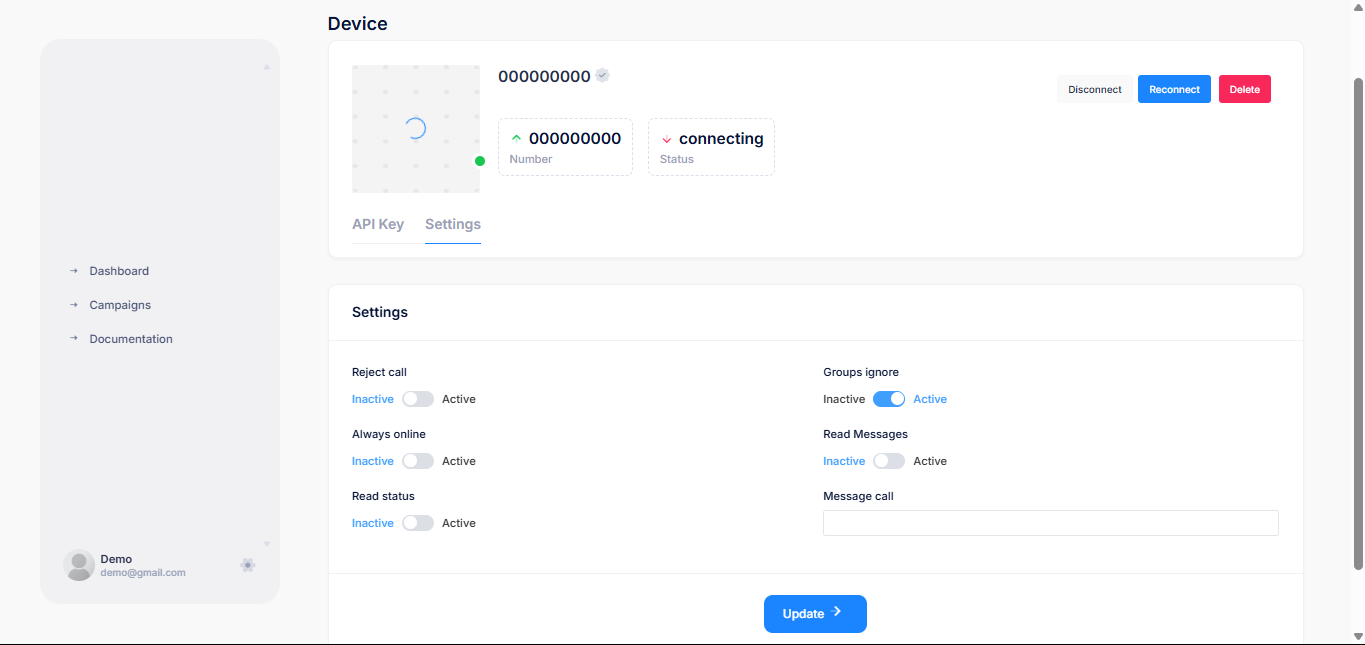This screenshot has width=1365, height=645.
Task: Open Campaigns from the sidebar
Action: tap(120, 305)
